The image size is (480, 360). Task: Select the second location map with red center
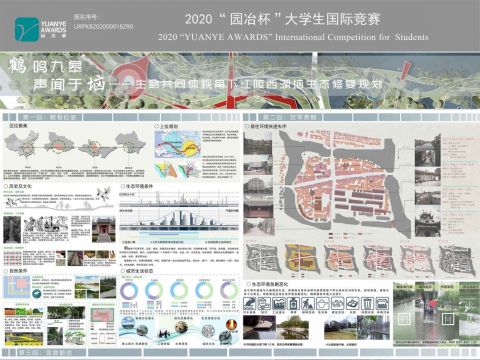coord(59,145)
